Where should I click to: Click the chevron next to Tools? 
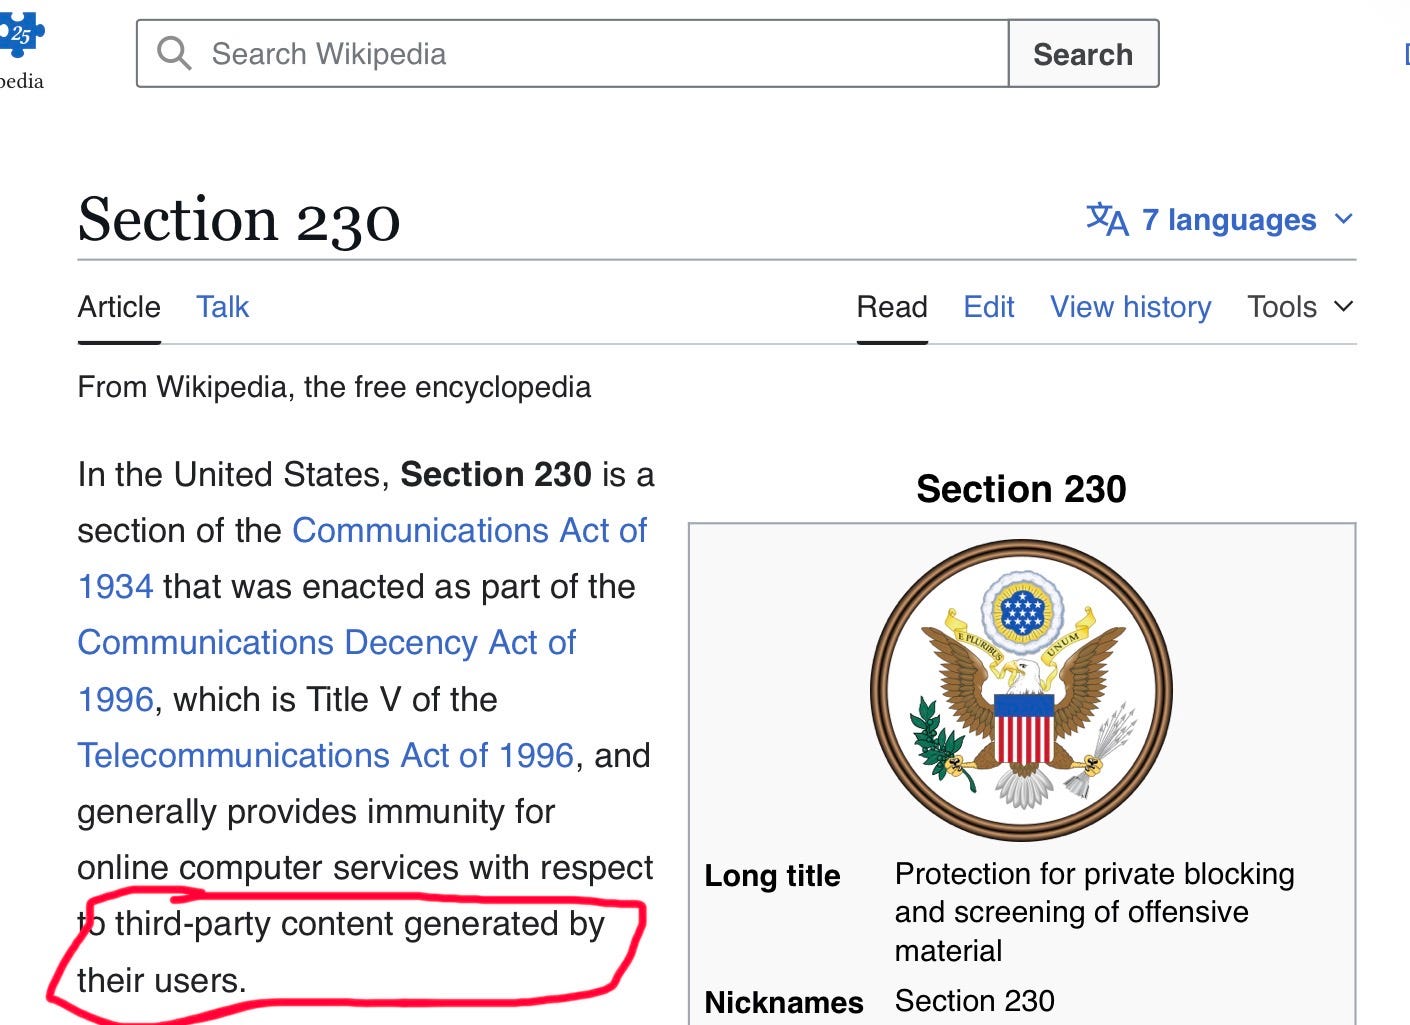tap(1344, 306)
